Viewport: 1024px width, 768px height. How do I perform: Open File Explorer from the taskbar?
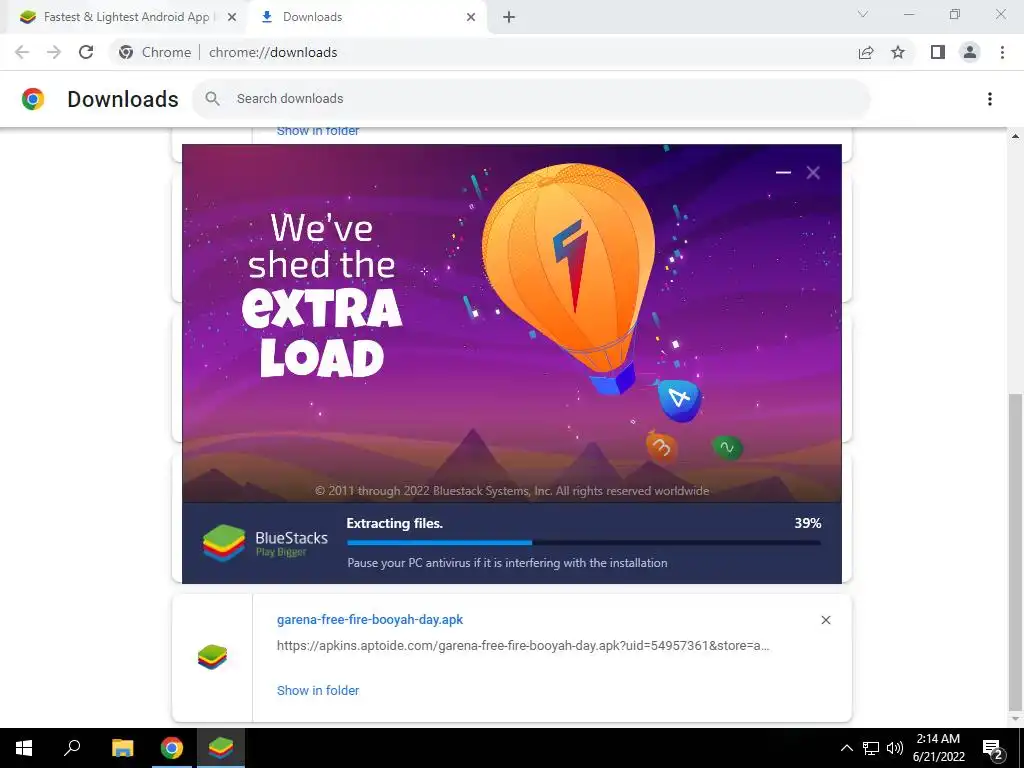[x=122, y=748]
